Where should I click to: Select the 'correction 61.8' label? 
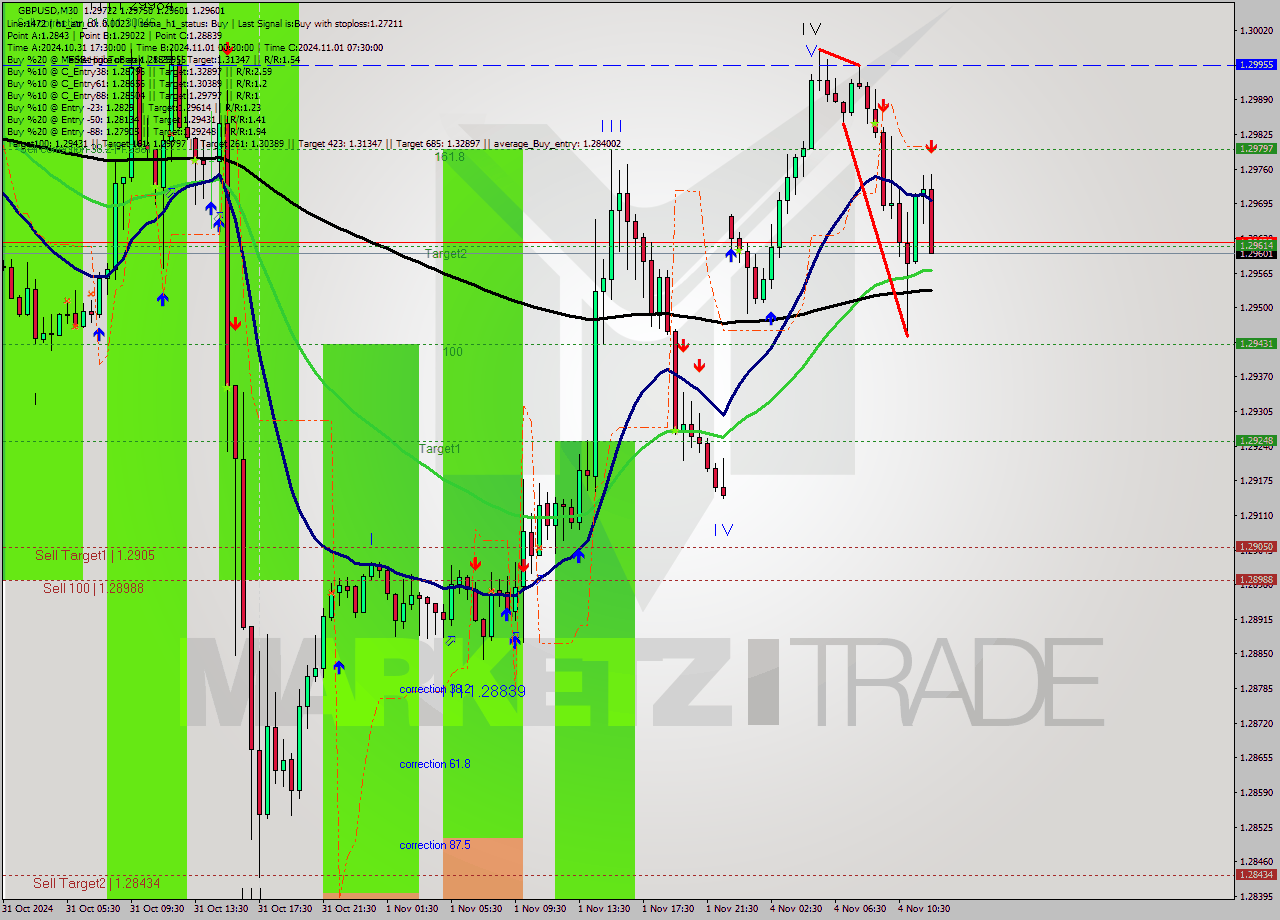[435, 764]
